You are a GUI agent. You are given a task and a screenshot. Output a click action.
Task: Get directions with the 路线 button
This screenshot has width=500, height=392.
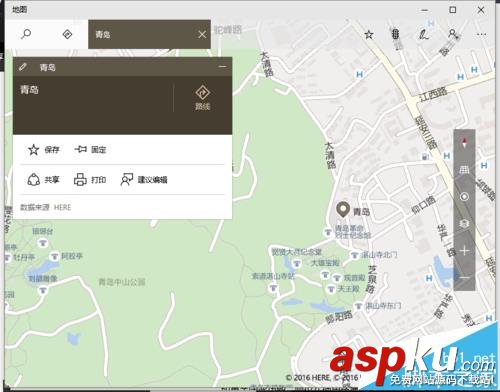(202, 98)
